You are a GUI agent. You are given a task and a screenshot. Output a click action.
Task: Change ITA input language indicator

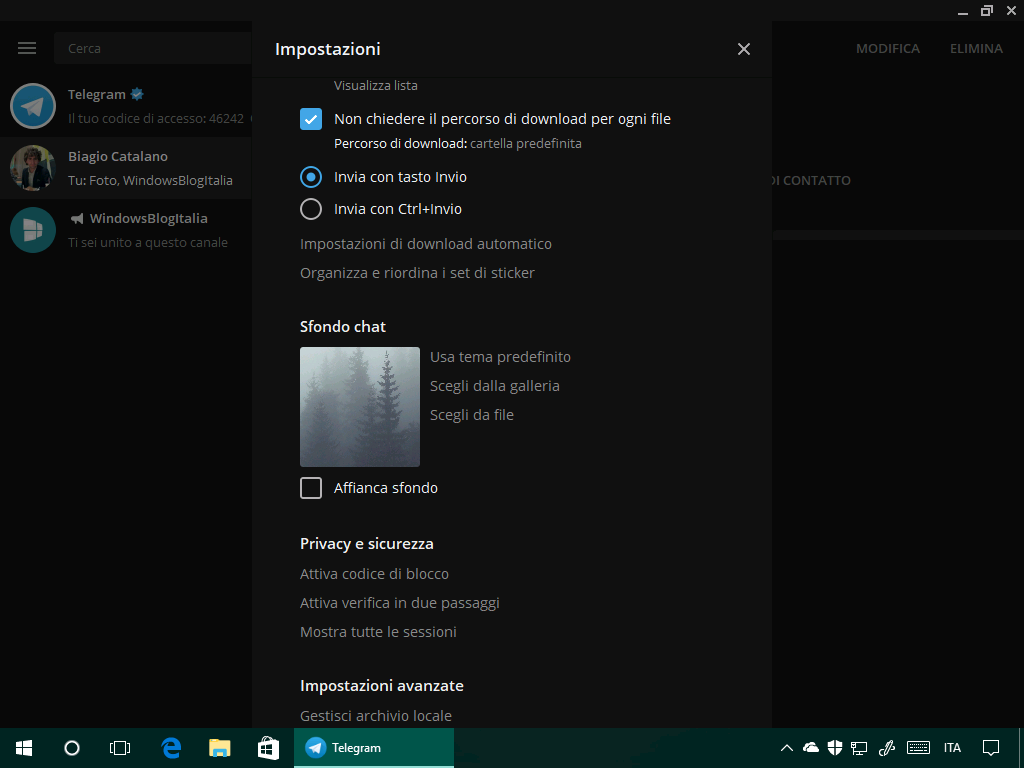[x=952, y=748]
